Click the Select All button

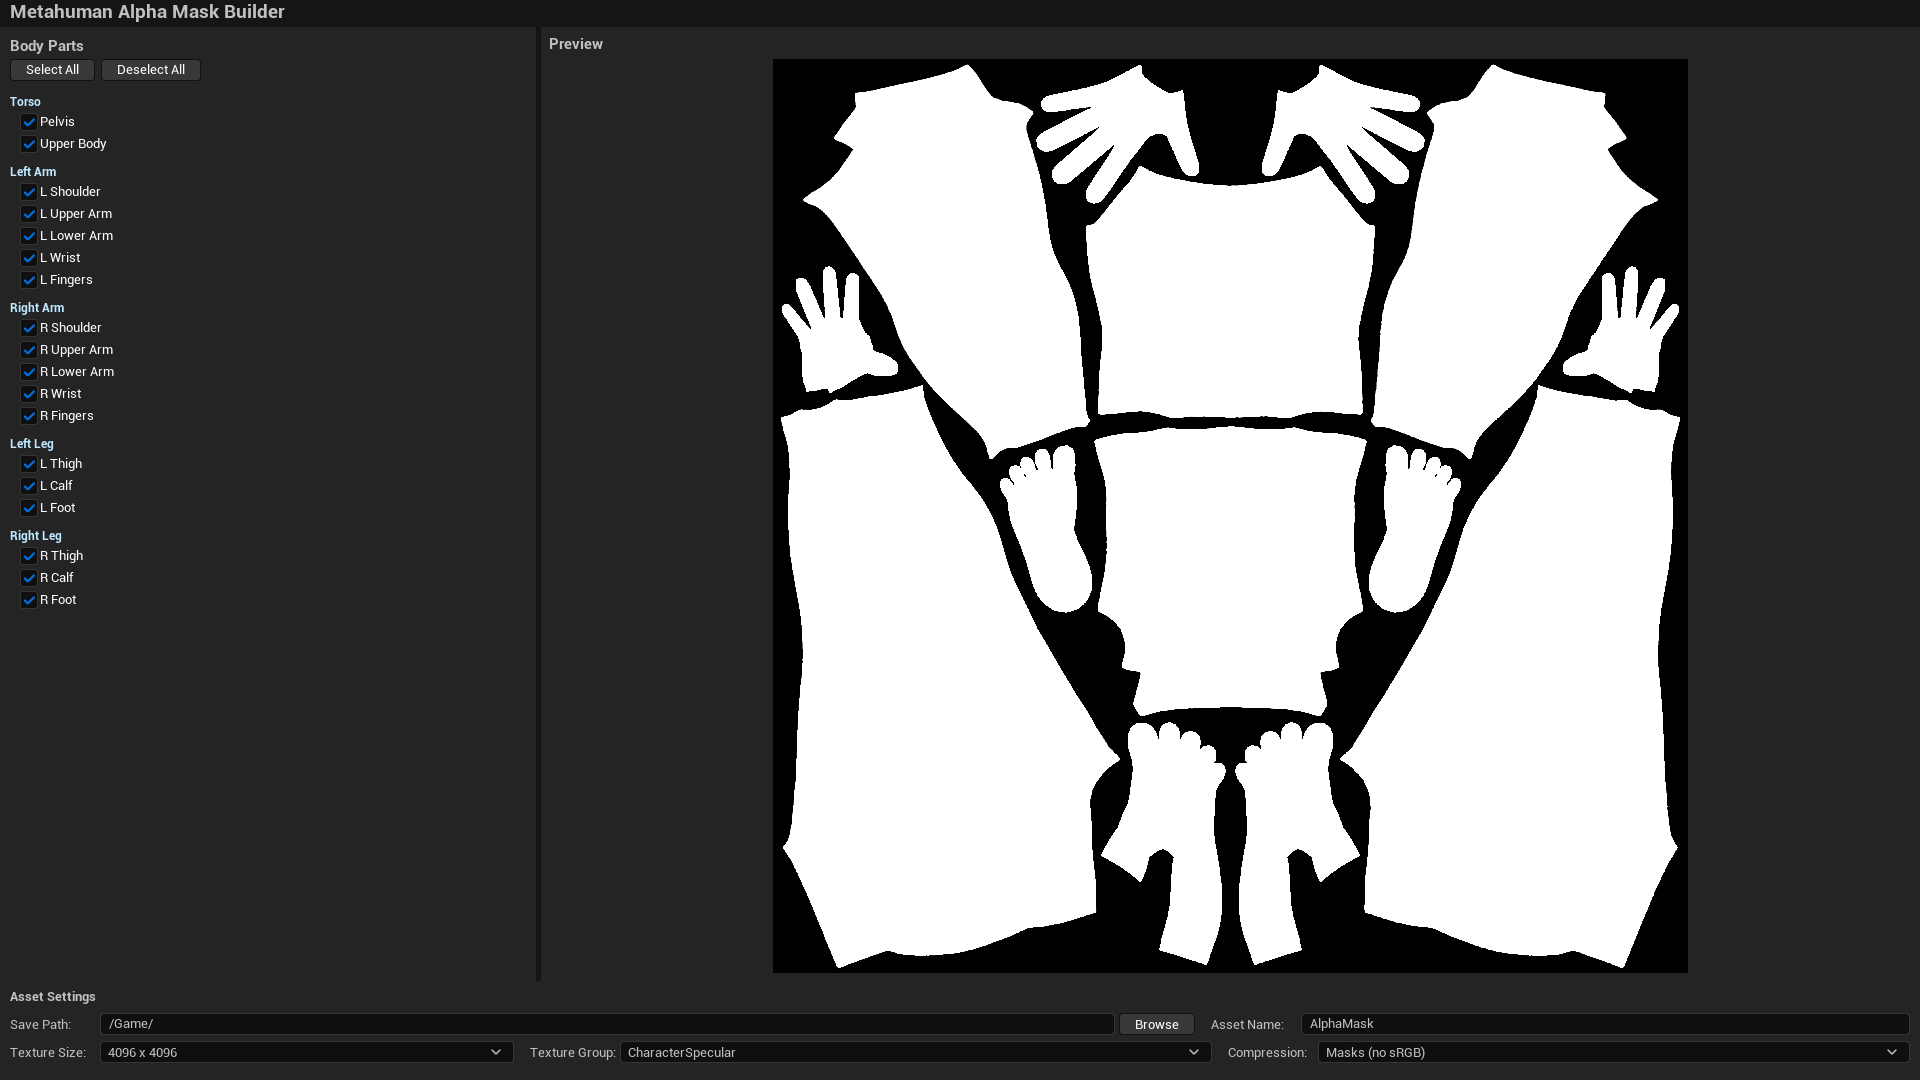click(52, 70)
